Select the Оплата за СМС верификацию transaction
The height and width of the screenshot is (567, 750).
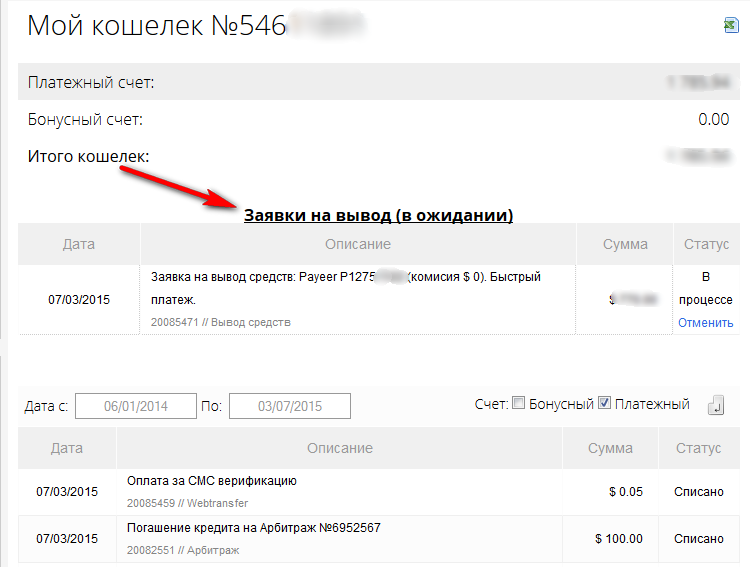coord(212,481)
